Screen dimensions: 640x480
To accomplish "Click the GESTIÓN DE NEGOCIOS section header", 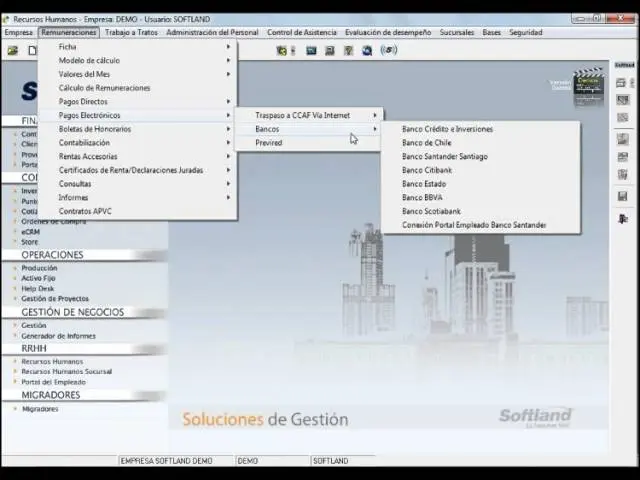I will pyautogui.click(x=73, y=312).
